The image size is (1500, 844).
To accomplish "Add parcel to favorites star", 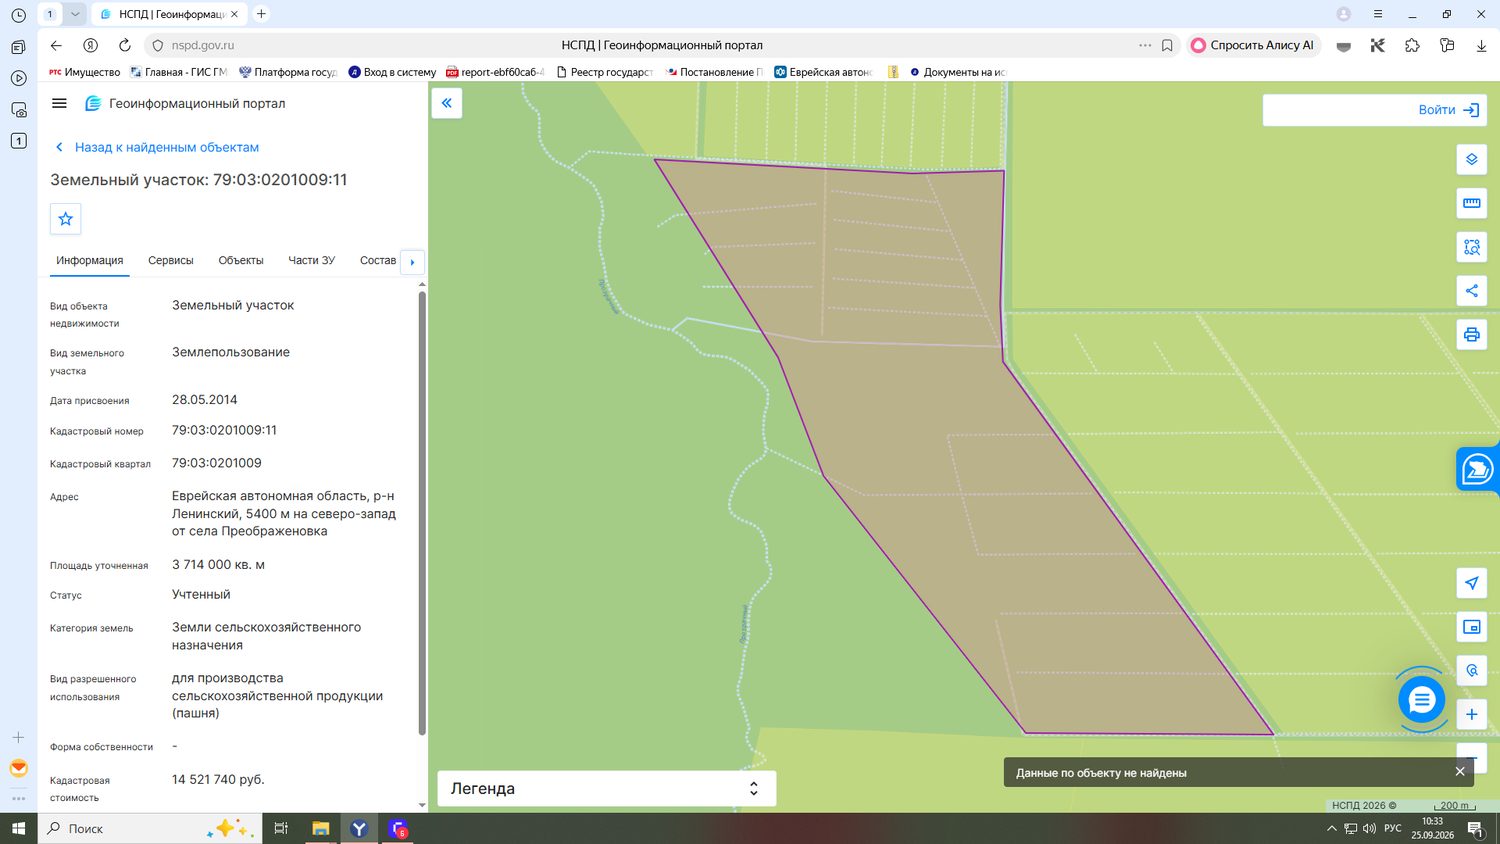I will click(x=66, y=219).
